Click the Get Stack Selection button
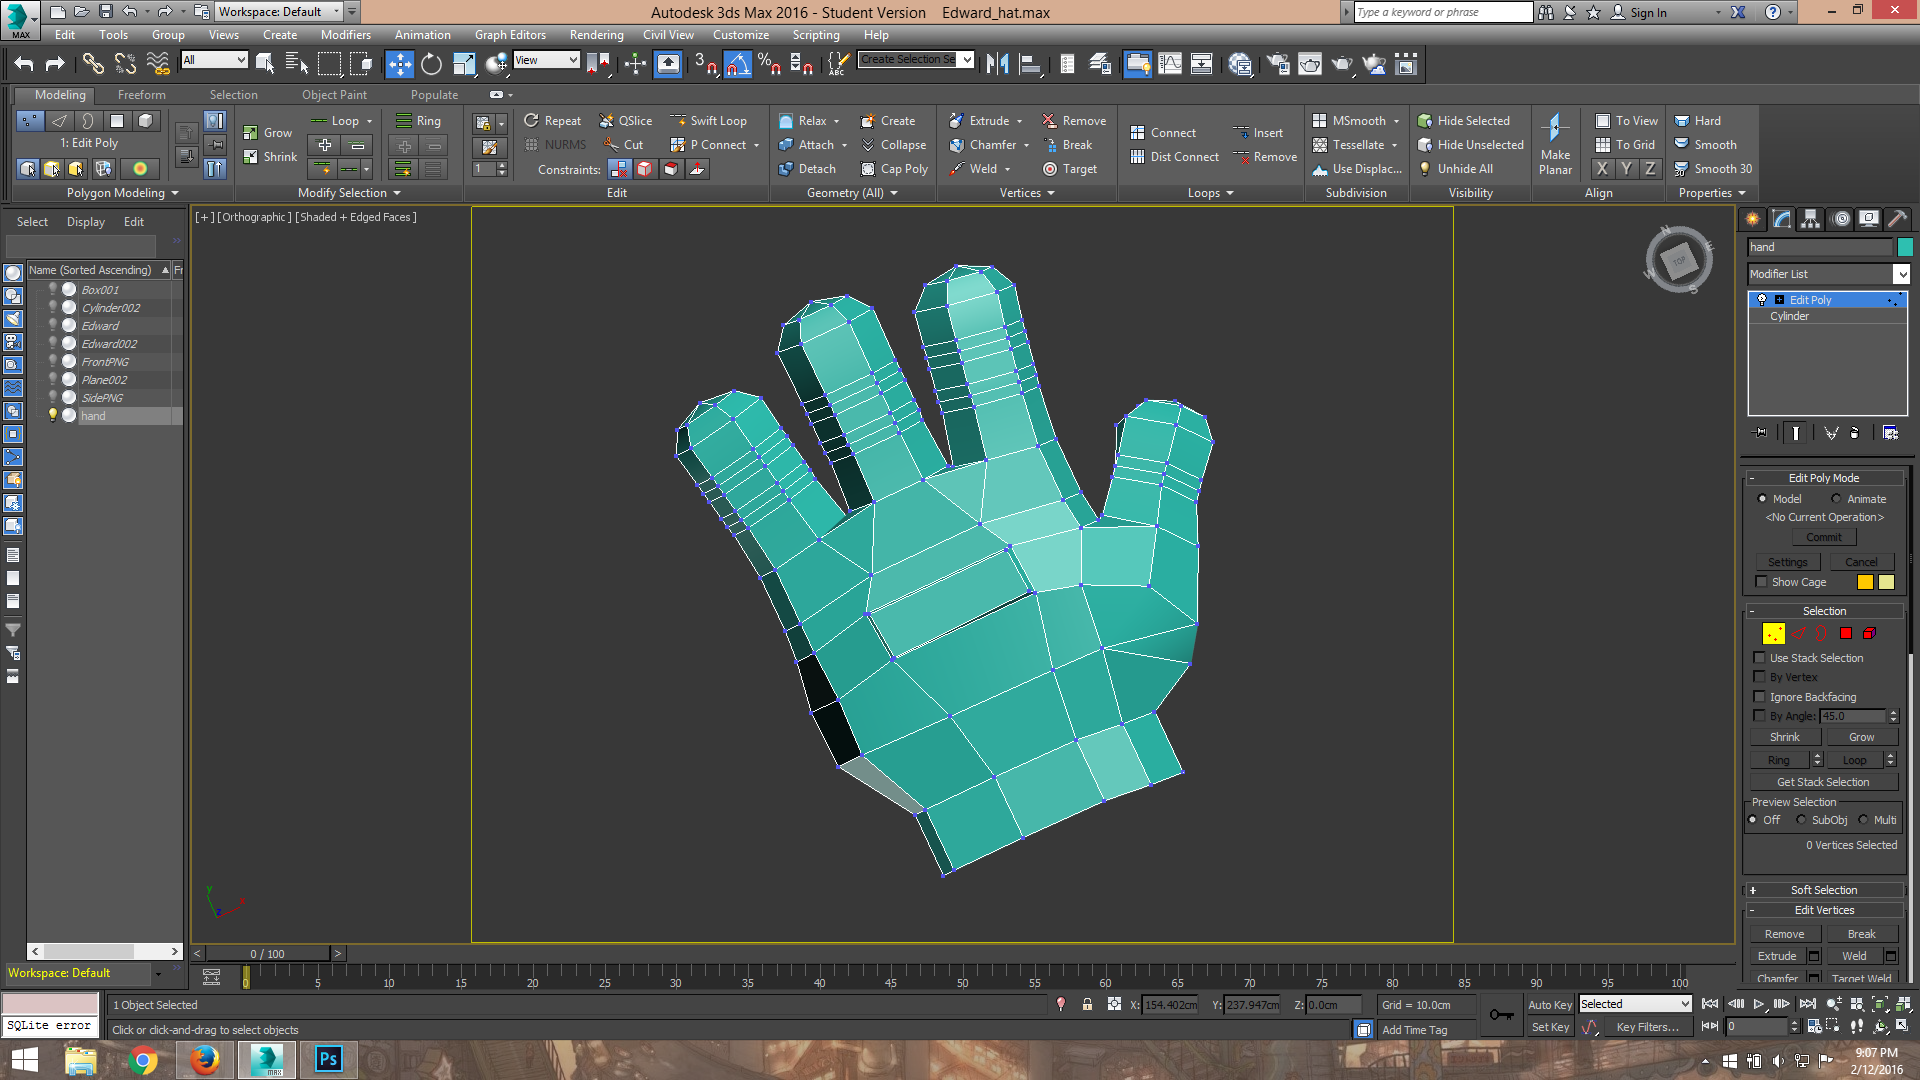Screen dimensions: 1920x1080 pyautogui.click(x=1823, y=782)
